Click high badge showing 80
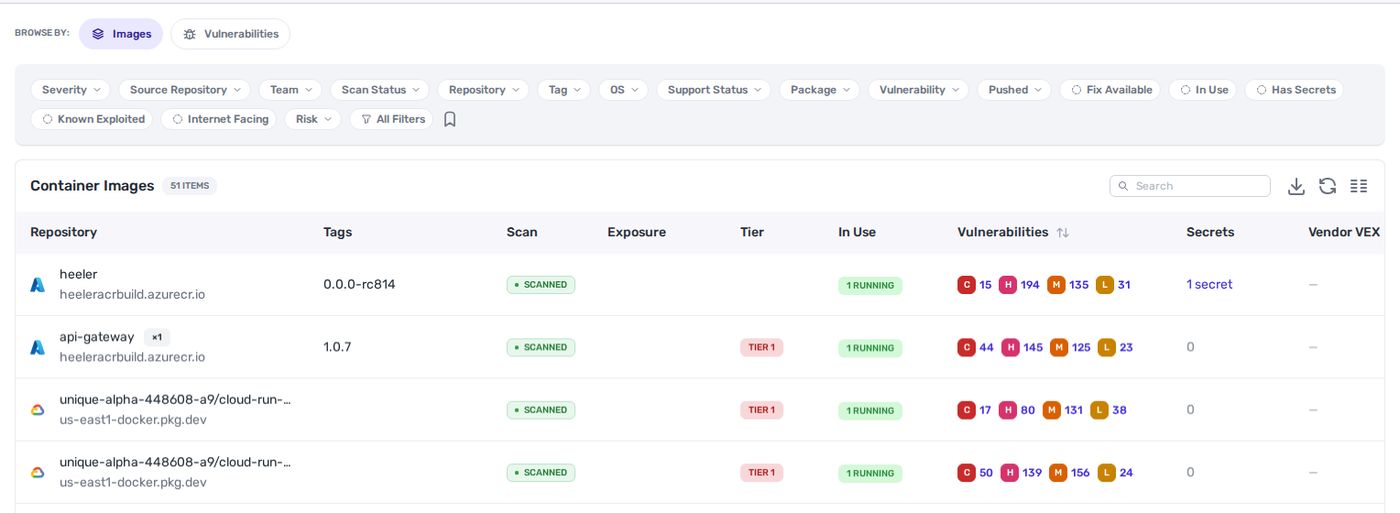1400x513 pixels. point(1008,410)
